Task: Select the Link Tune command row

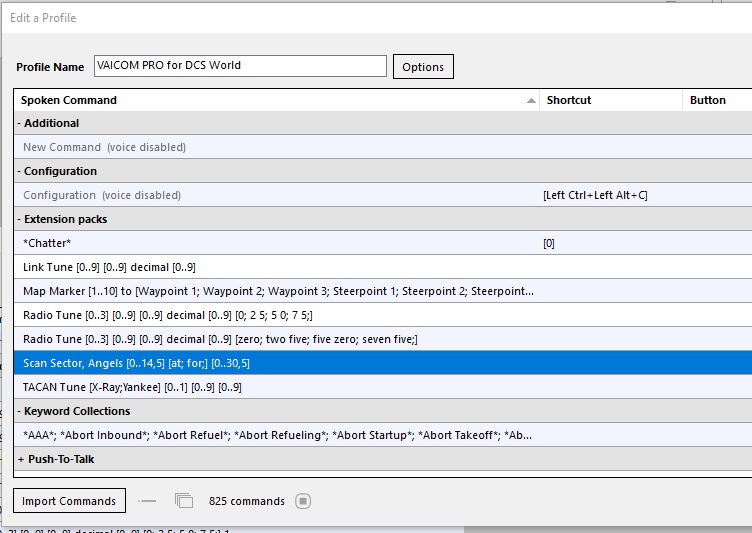Action: [x=383, y=267]
